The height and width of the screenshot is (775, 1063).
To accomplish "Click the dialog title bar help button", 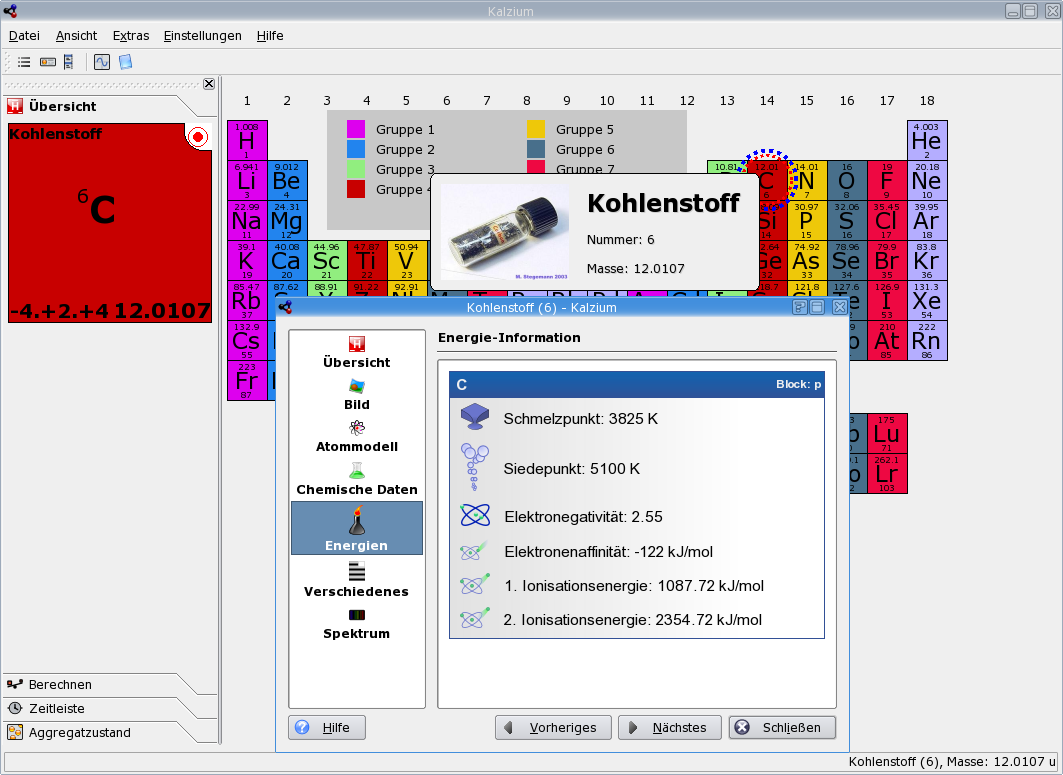I will click(800, 307).
